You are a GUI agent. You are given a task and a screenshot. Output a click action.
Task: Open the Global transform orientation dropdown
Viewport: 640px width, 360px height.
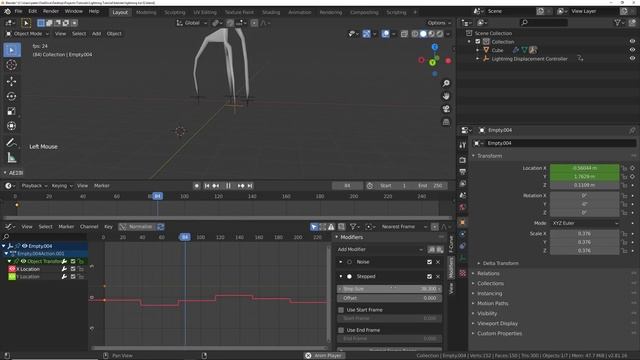tap(191, 23)
